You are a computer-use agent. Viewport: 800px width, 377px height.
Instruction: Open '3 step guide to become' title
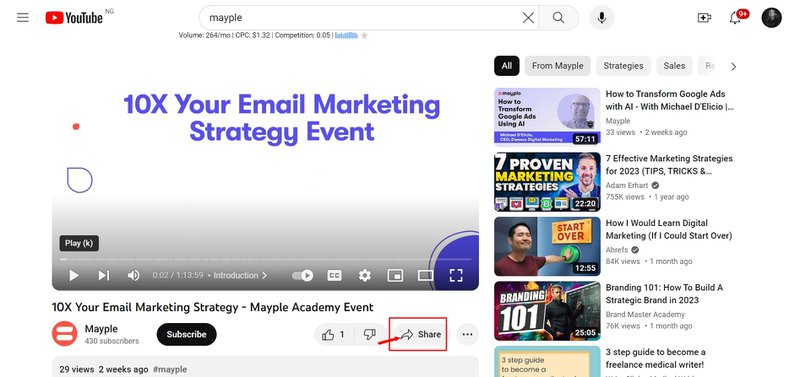coord(656,359)
